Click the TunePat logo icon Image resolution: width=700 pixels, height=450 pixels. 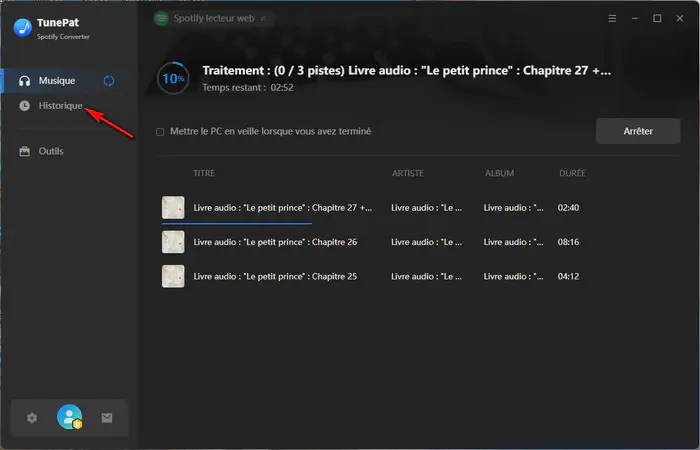(x=23, y=27)
